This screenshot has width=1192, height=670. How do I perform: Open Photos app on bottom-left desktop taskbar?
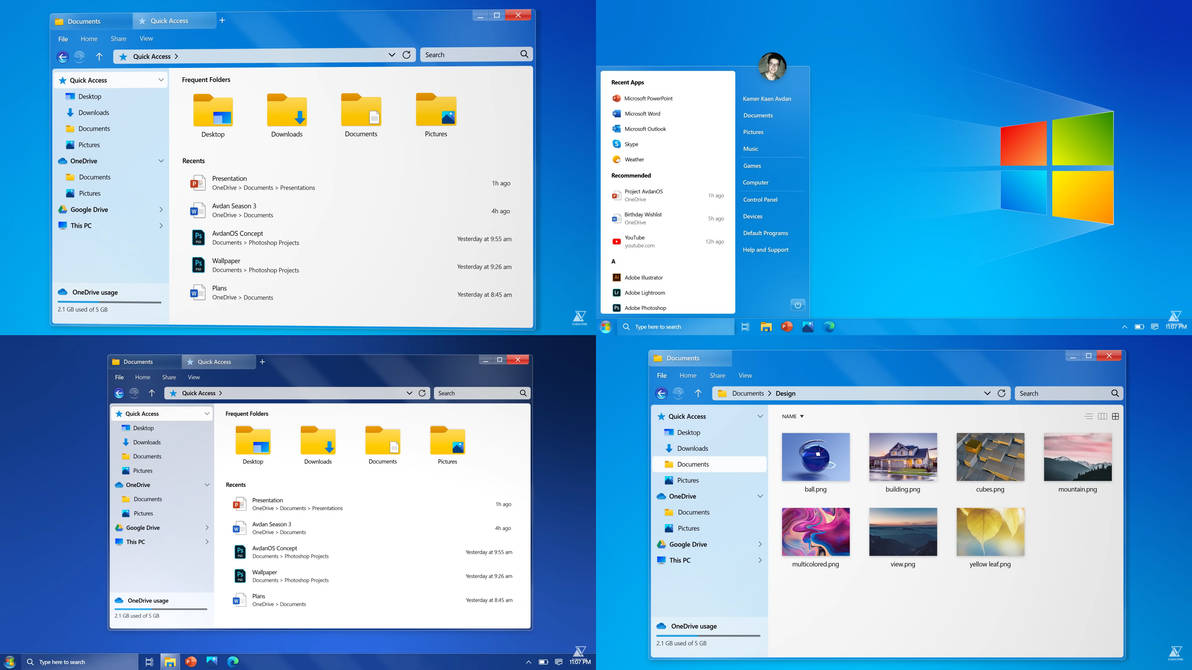pos(212,662)
